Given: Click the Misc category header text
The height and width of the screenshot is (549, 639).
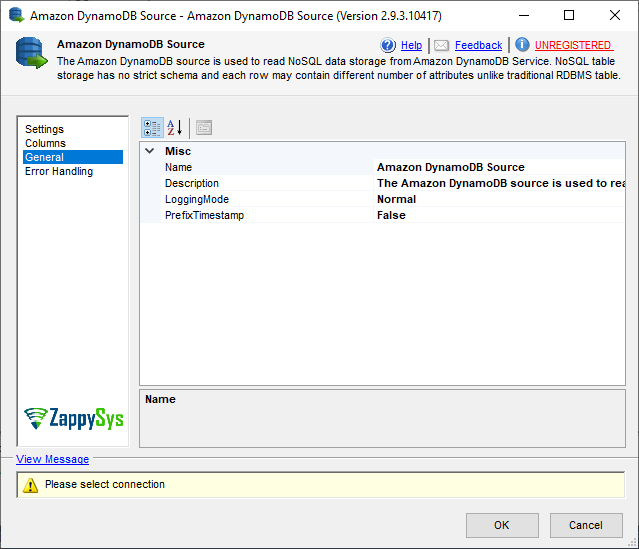Looking at the screenshot, I should click(x=178, y=151).
